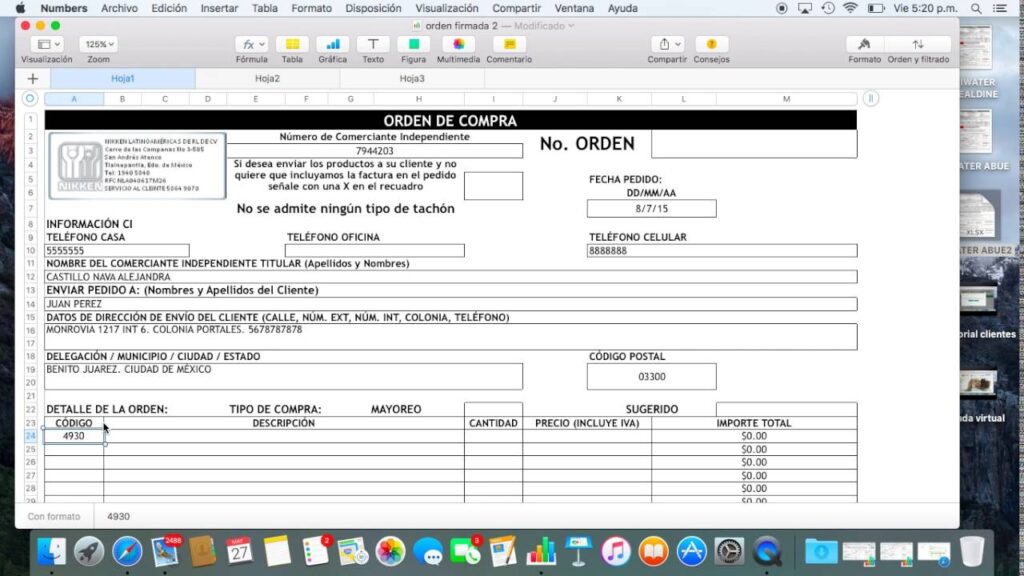Open the Visualización toolbar dropdown
Viewport: 1024px width, 576px height.
(x=45, y=44)
